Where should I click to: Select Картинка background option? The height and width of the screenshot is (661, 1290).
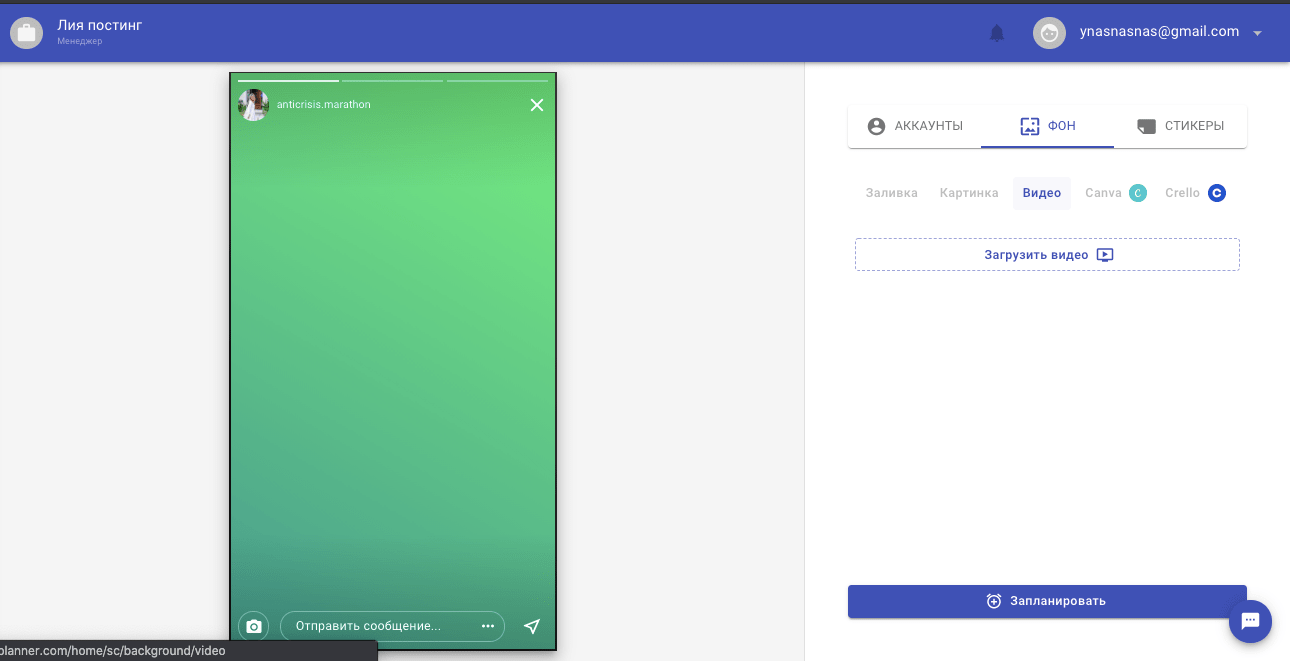click(969, 193)
